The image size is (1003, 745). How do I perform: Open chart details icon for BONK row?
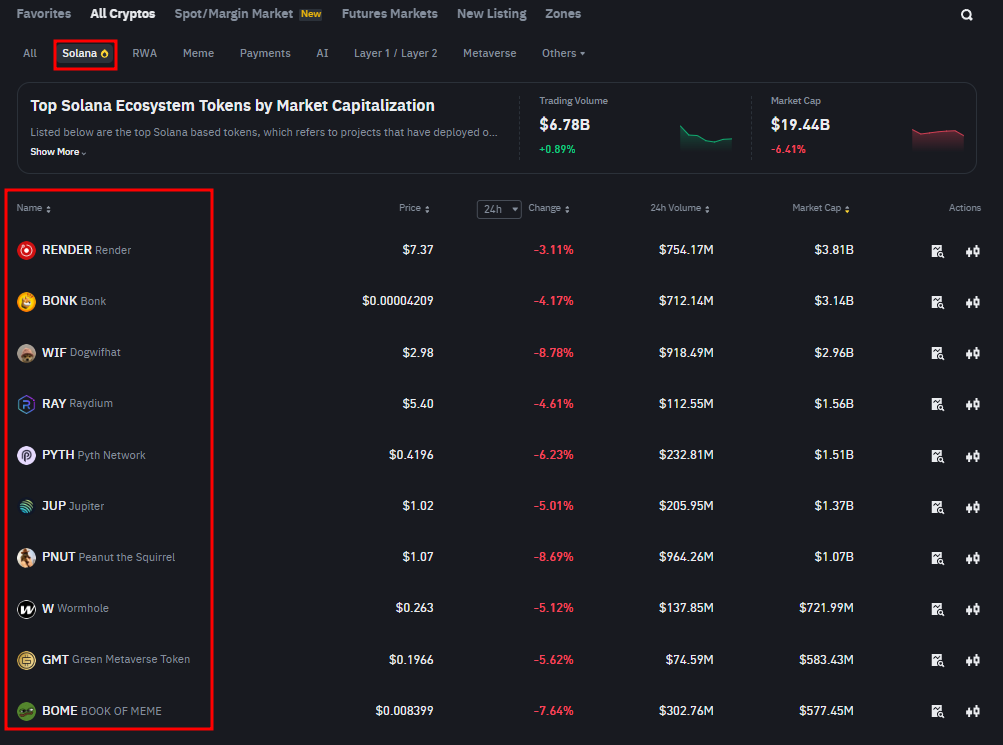click(x=937, y=302)
